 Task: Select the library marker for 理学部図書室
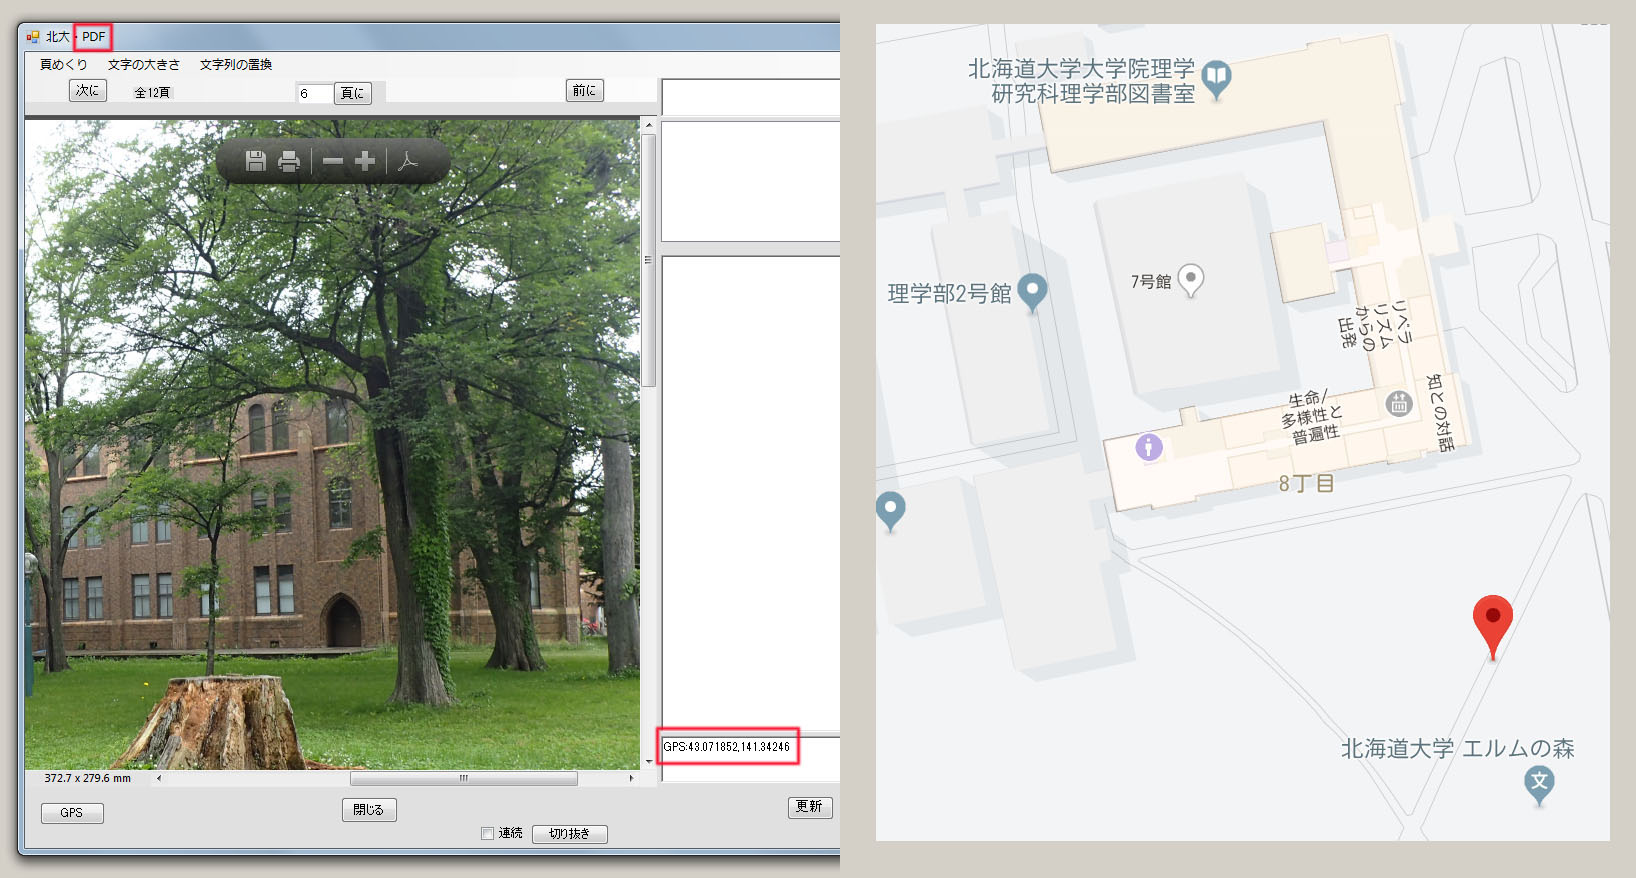pos(1216,76)
